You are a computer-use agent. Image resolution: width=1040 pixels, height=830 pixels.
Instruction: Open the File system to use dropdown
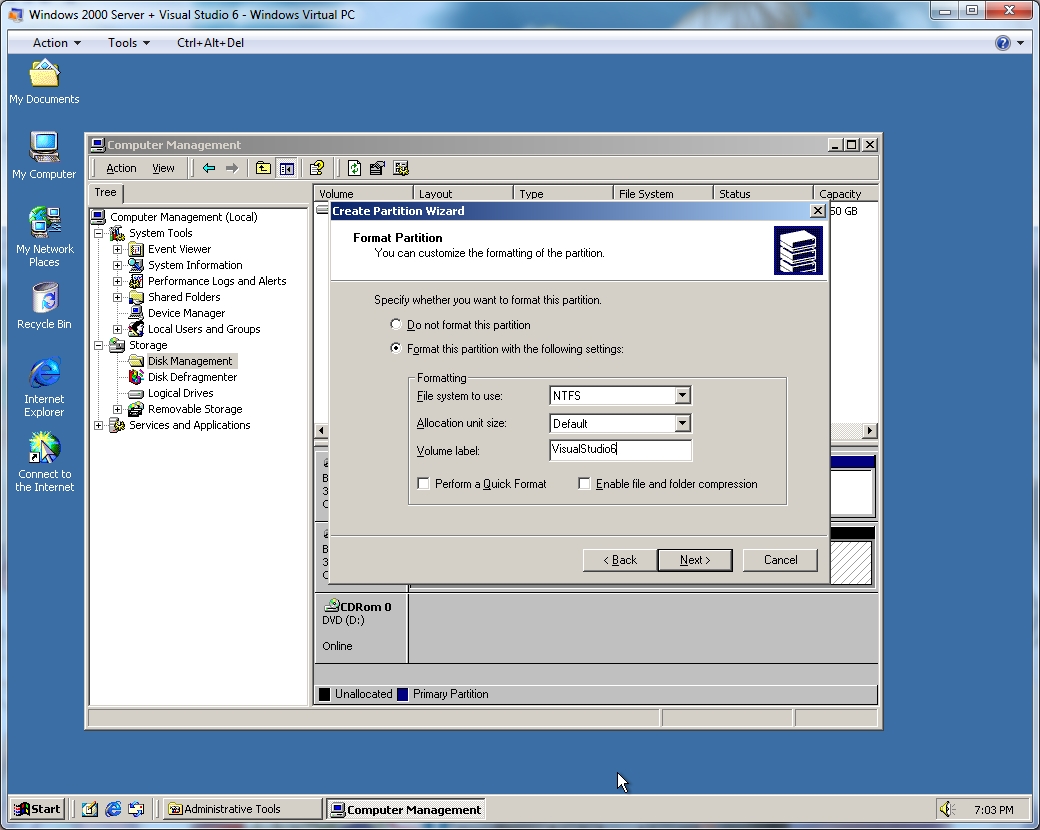pyautogui.click(x=682, y=396)
